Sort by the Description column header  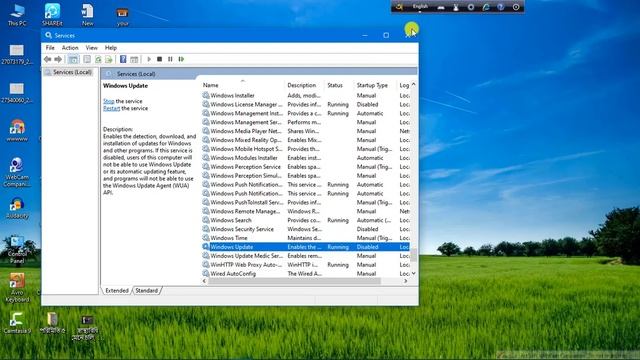pyautogui.click(x=302, y=85)
